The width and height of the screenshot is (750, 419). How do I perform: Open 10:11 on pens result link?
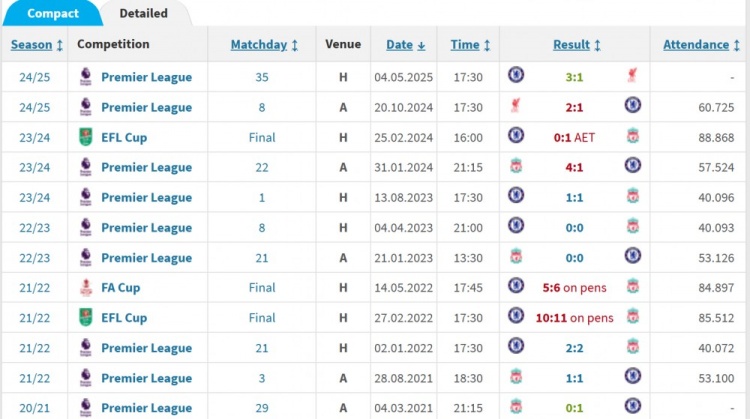pos(573,318)
